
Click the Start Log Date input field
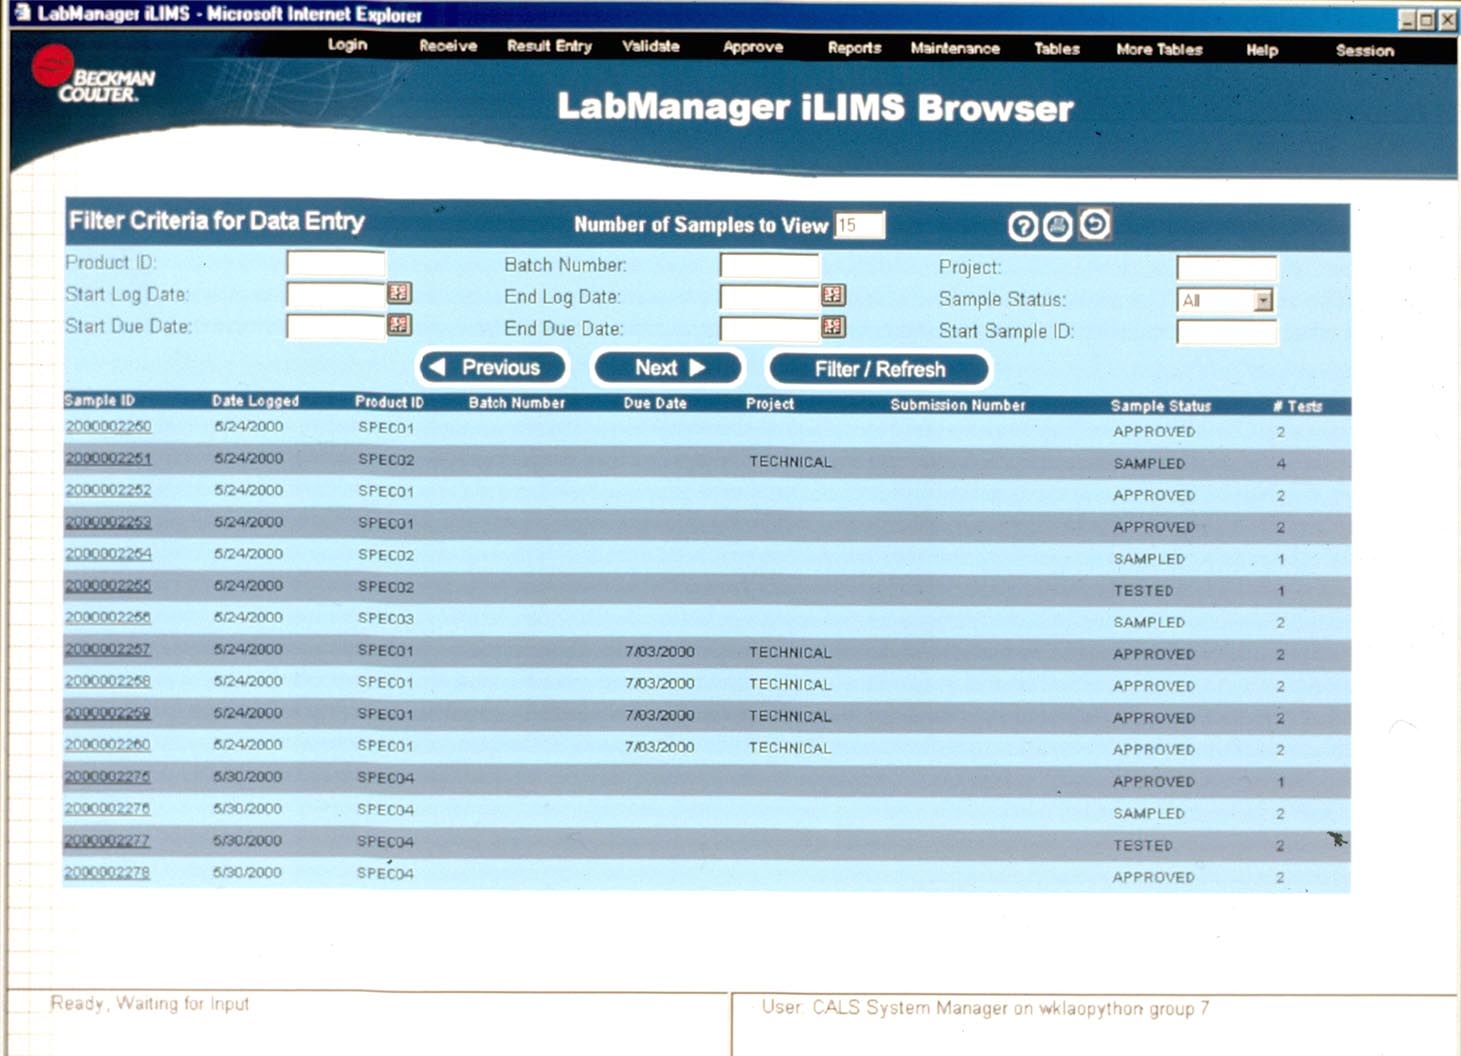click(x=336, y=294)
